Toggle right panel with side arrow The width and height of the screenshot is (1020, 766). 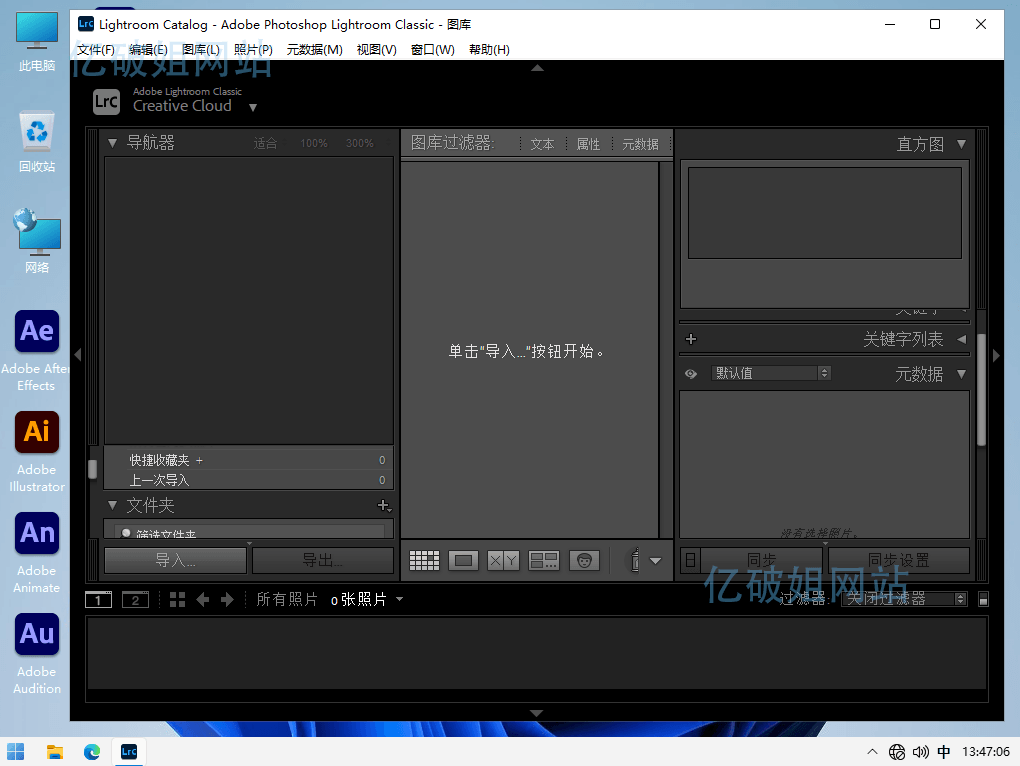click(x=996, y=355)
